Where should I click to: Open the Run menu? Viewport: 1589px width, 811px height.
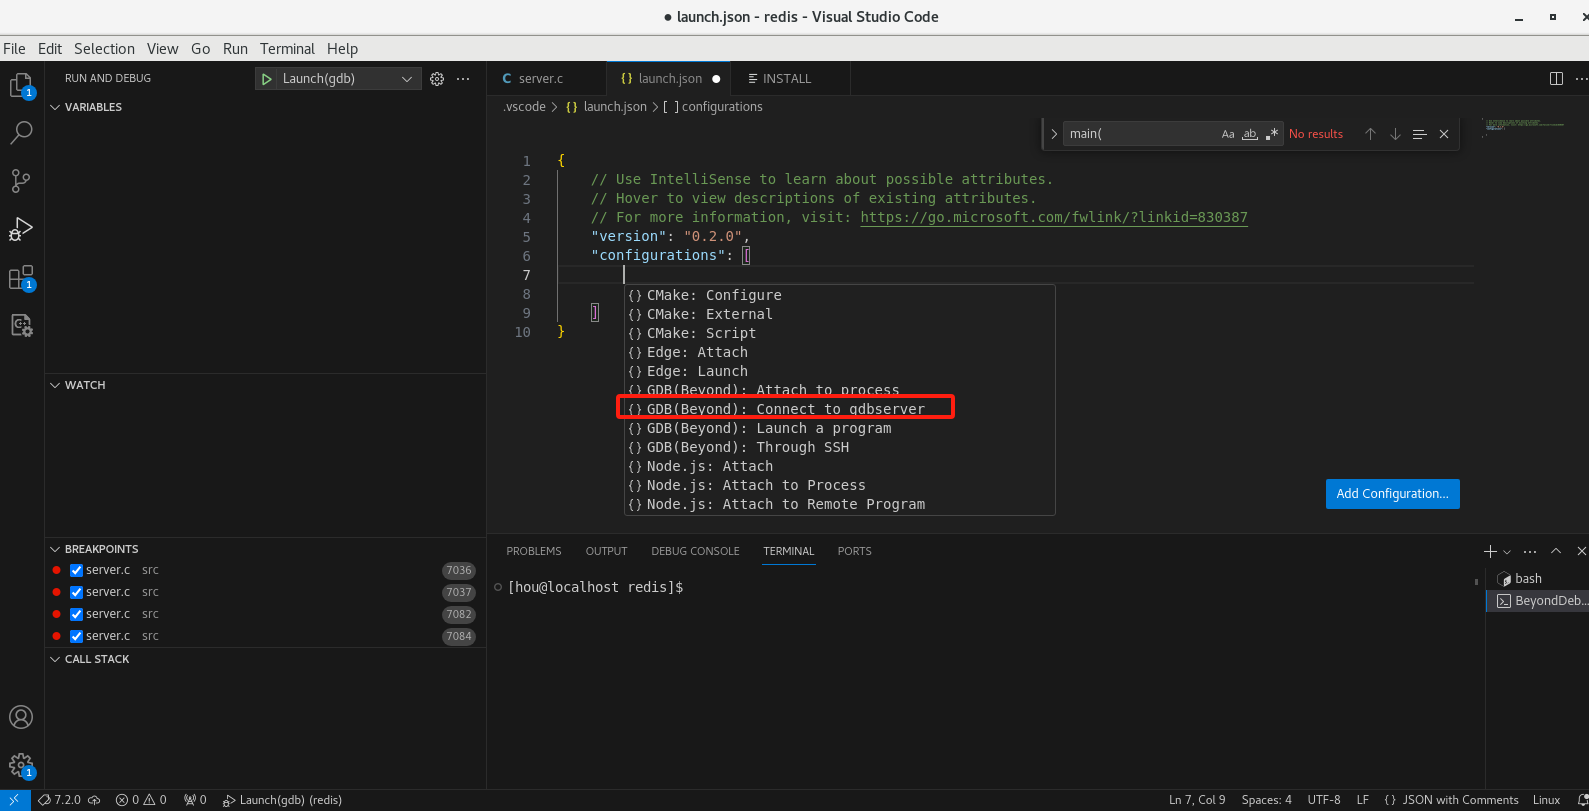(235, 48)
